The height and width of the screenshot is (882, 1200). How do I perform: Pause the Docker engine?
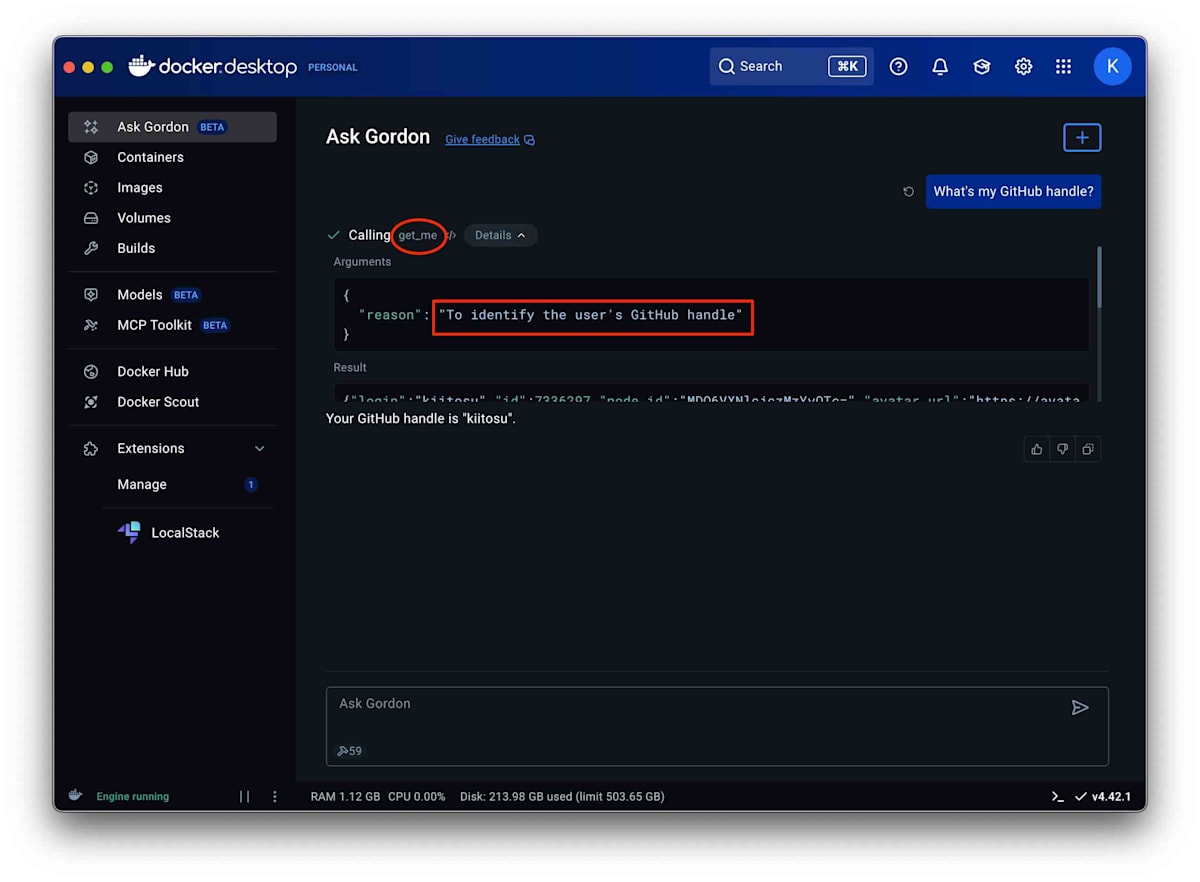click(x=244, y=797)
